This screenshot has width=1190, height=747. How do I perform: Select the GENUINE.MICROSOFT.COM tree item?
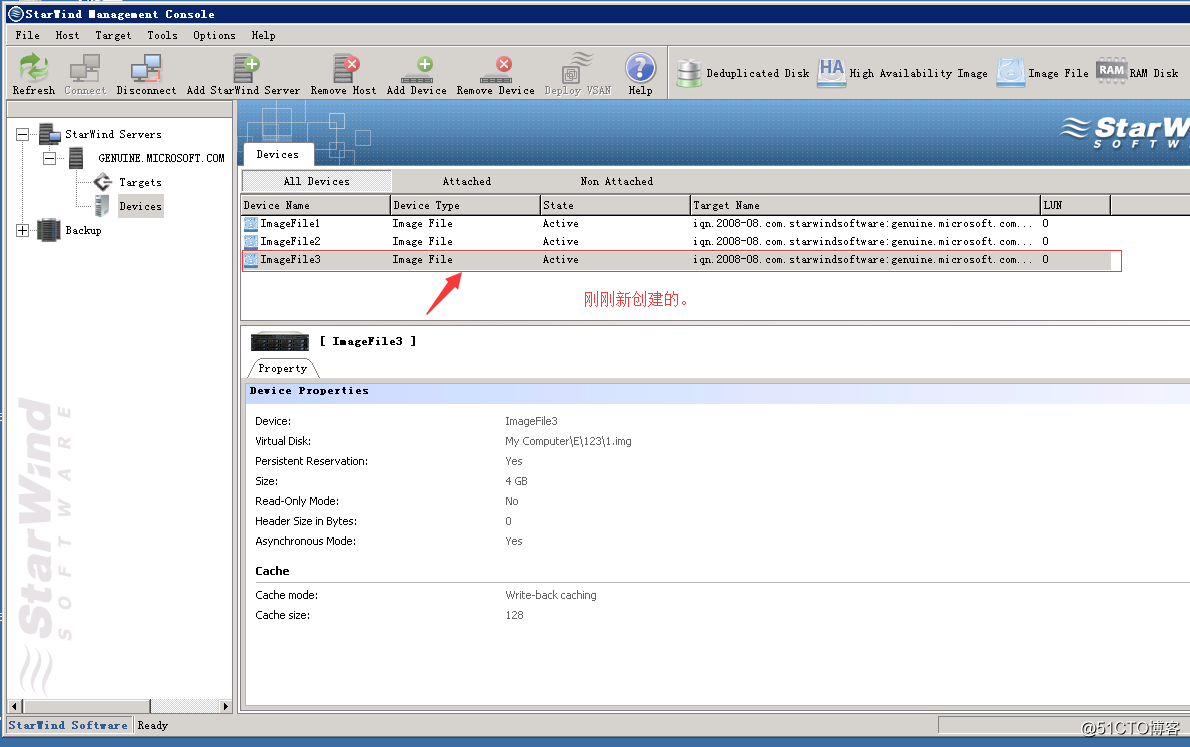[162, 158]
